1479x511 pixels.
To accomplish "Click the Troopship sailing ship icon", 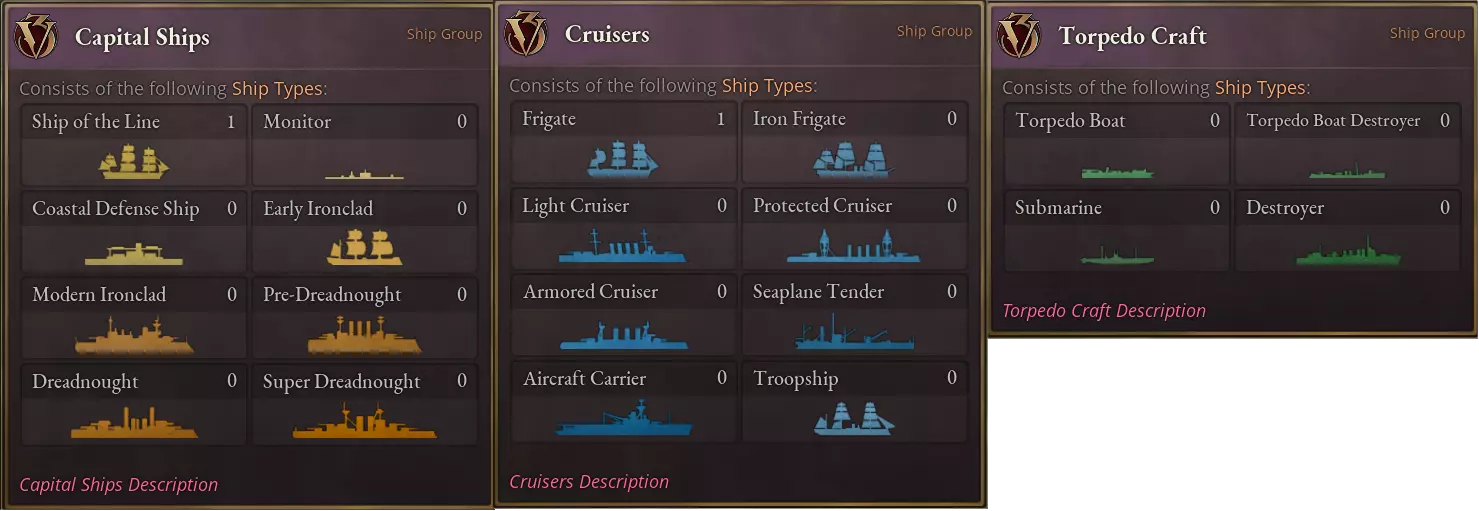I will click(x=854, y=417).
